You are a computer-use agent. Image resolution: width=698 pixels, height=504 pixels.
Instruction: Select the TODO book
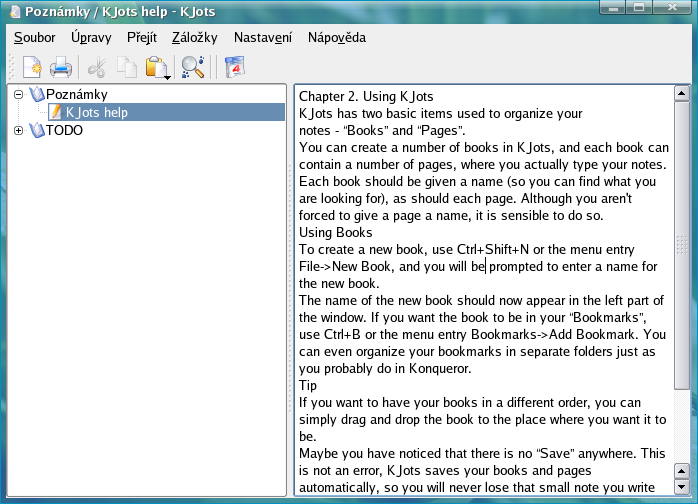click(x=65, y=130)
